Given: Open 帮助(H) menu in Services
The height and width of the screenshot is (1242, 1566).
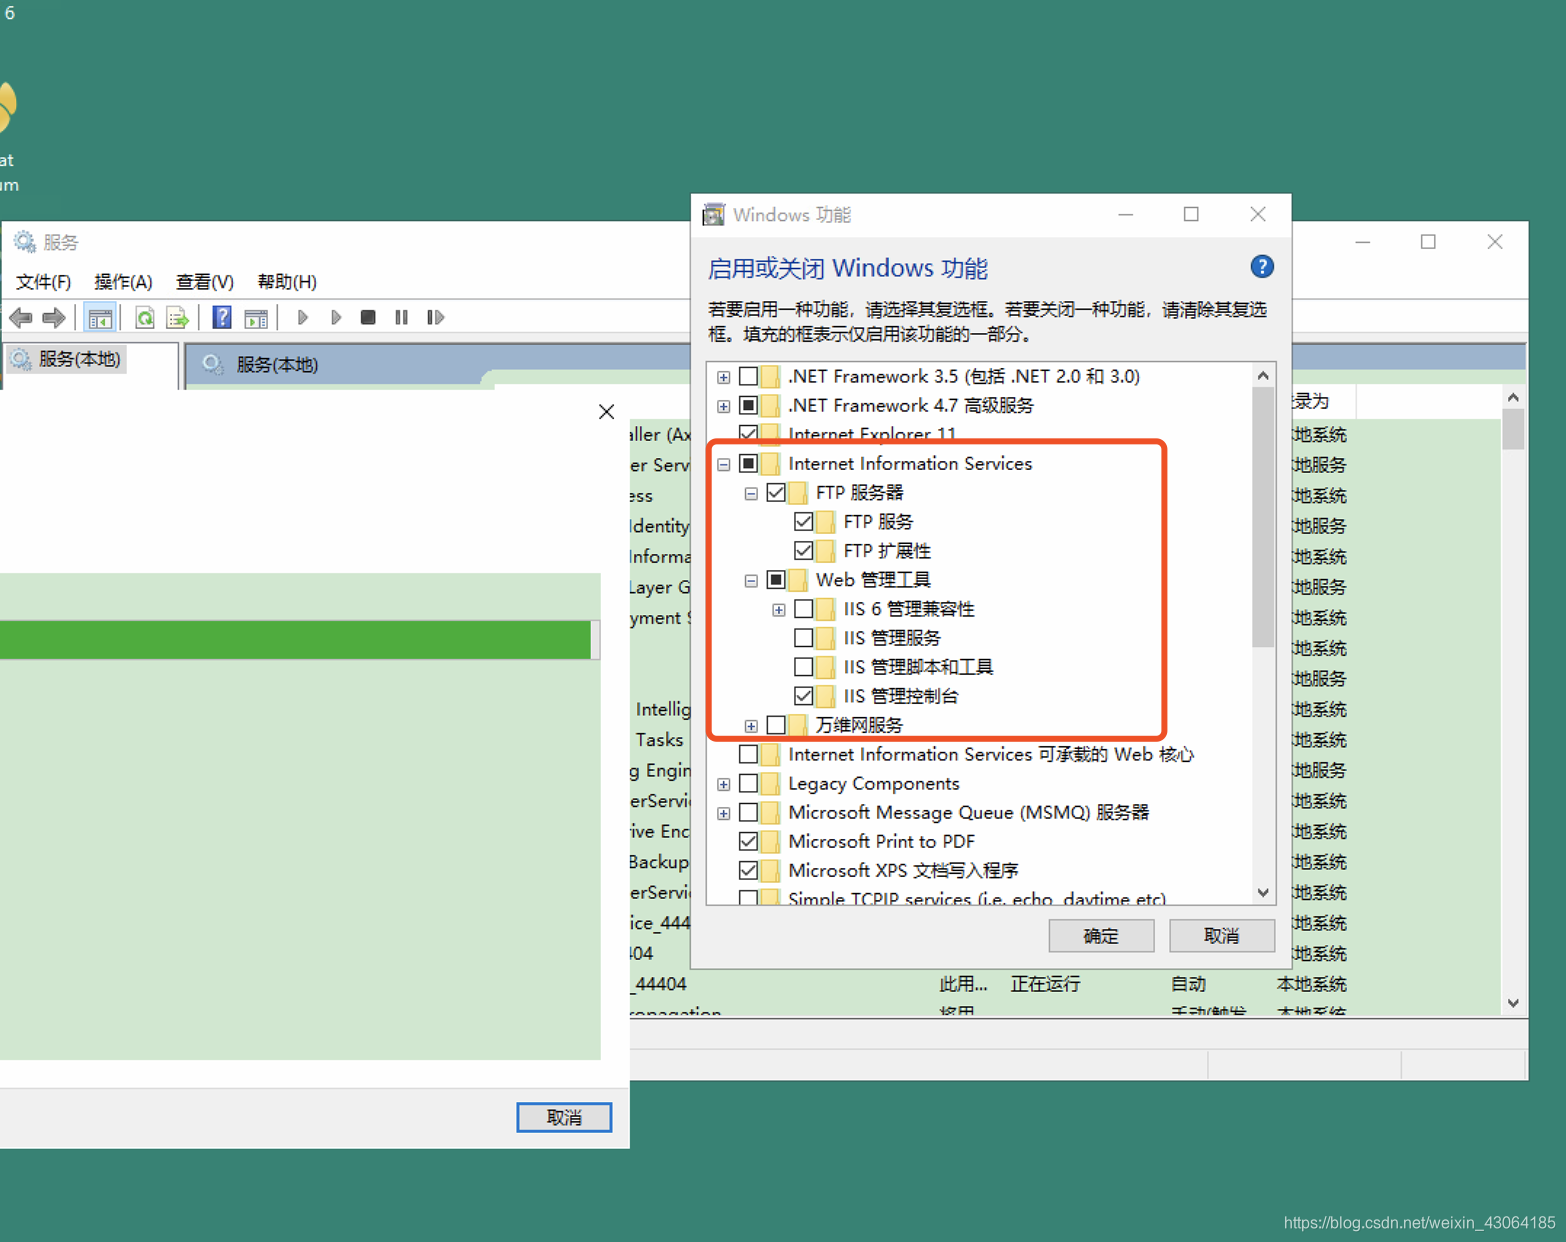Looking at the screenshot, I should pyautogui.click(x=286, y=282).
